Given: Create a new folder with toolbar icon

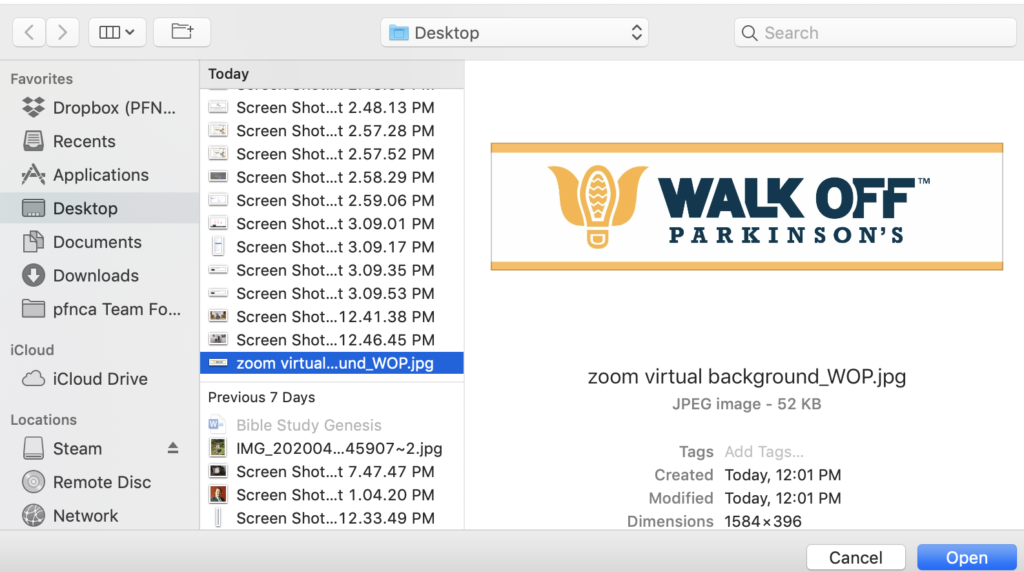Looking at the screenshot, I should click(182, 32).
